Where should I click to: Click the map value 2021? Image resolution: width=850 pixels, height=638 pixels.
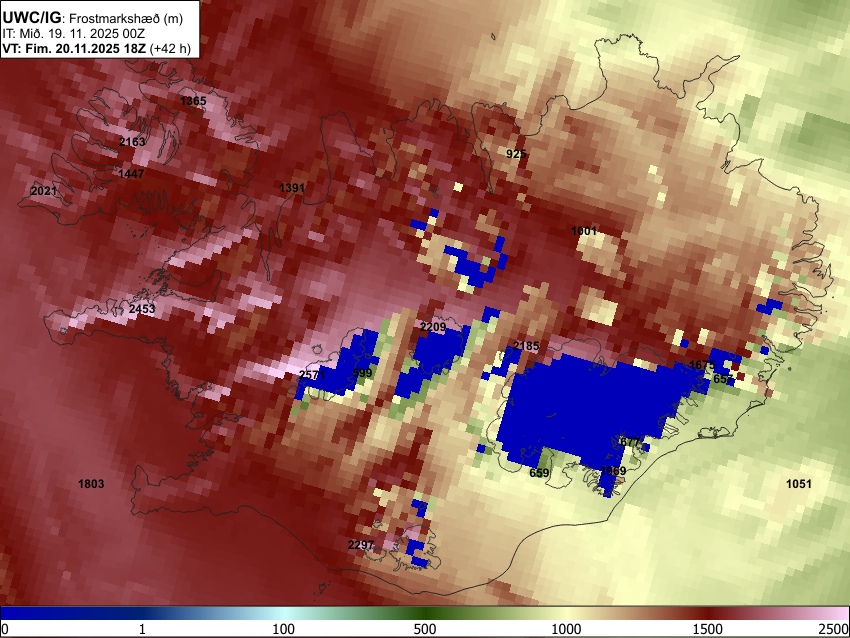tap(43, 191)
